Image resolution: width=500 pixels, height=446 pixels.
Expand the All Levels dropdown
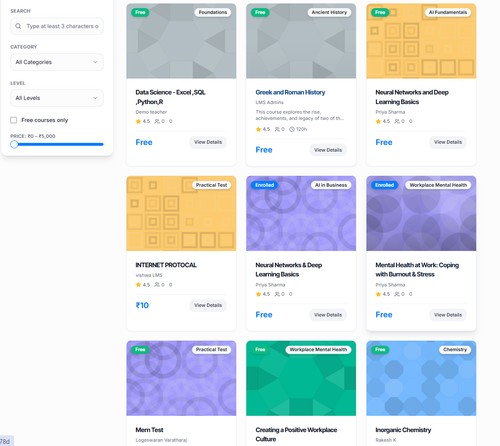click(57, 98)
